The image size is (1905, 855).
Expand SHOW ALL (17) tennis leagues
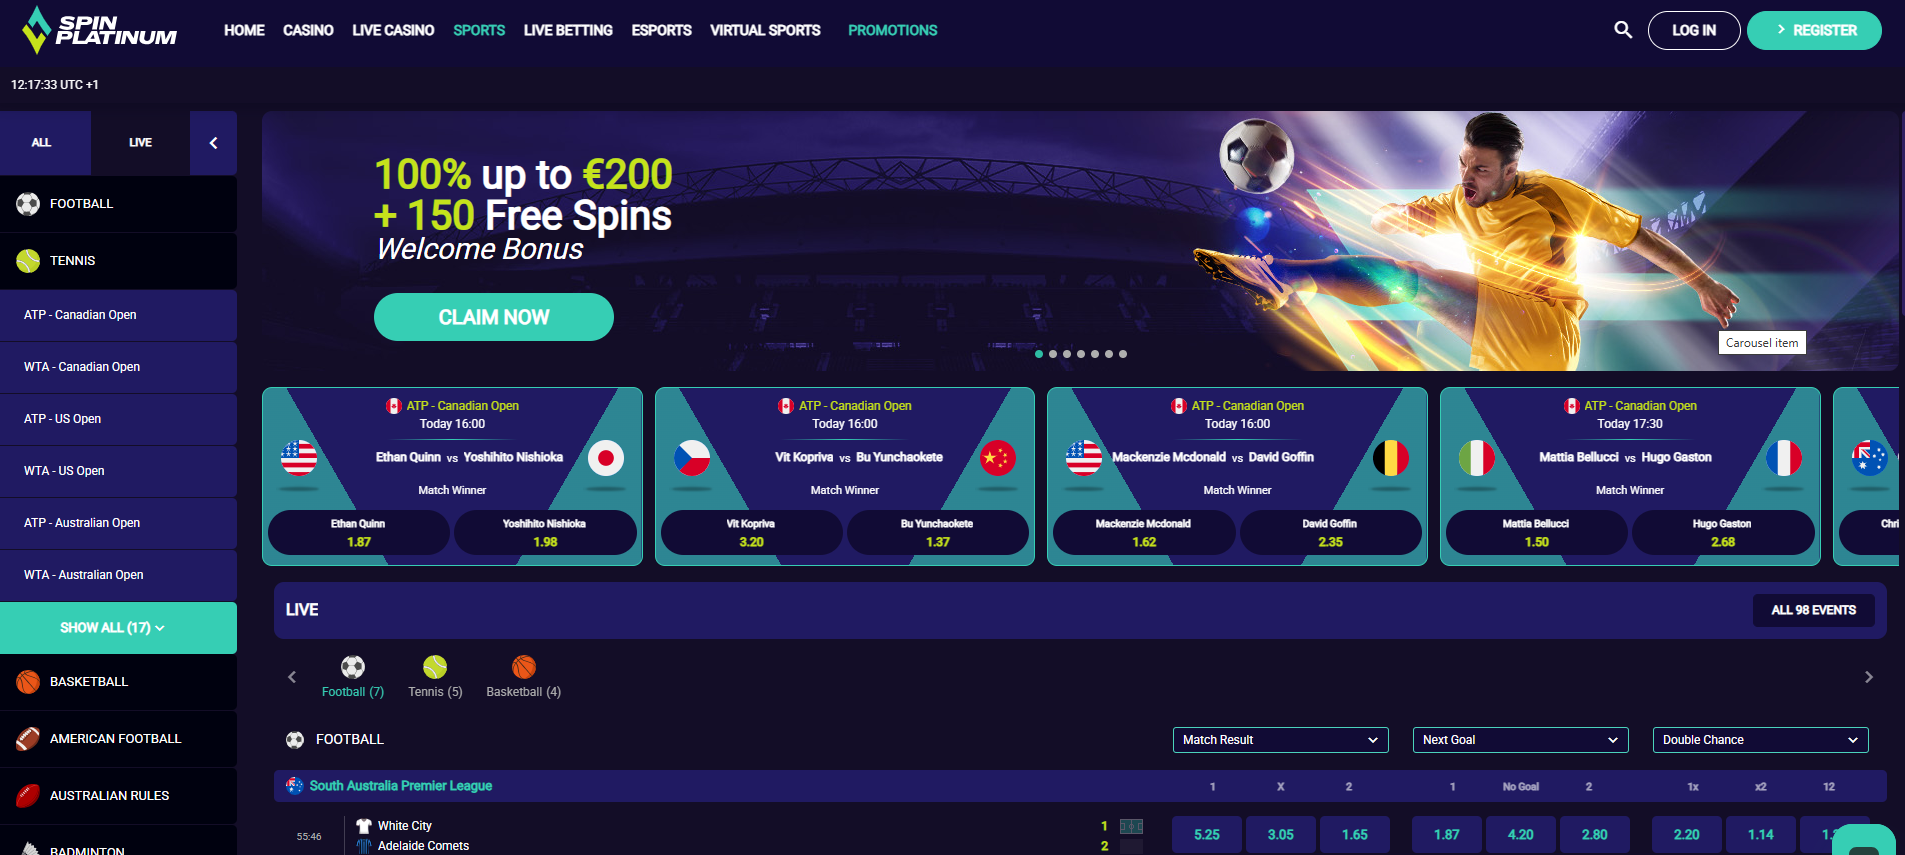click(118, 628)
